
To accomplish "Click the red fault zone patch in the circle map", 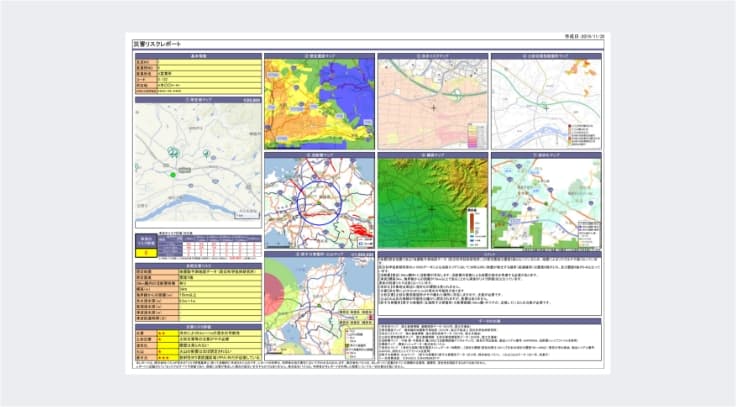I will point(355,232).
